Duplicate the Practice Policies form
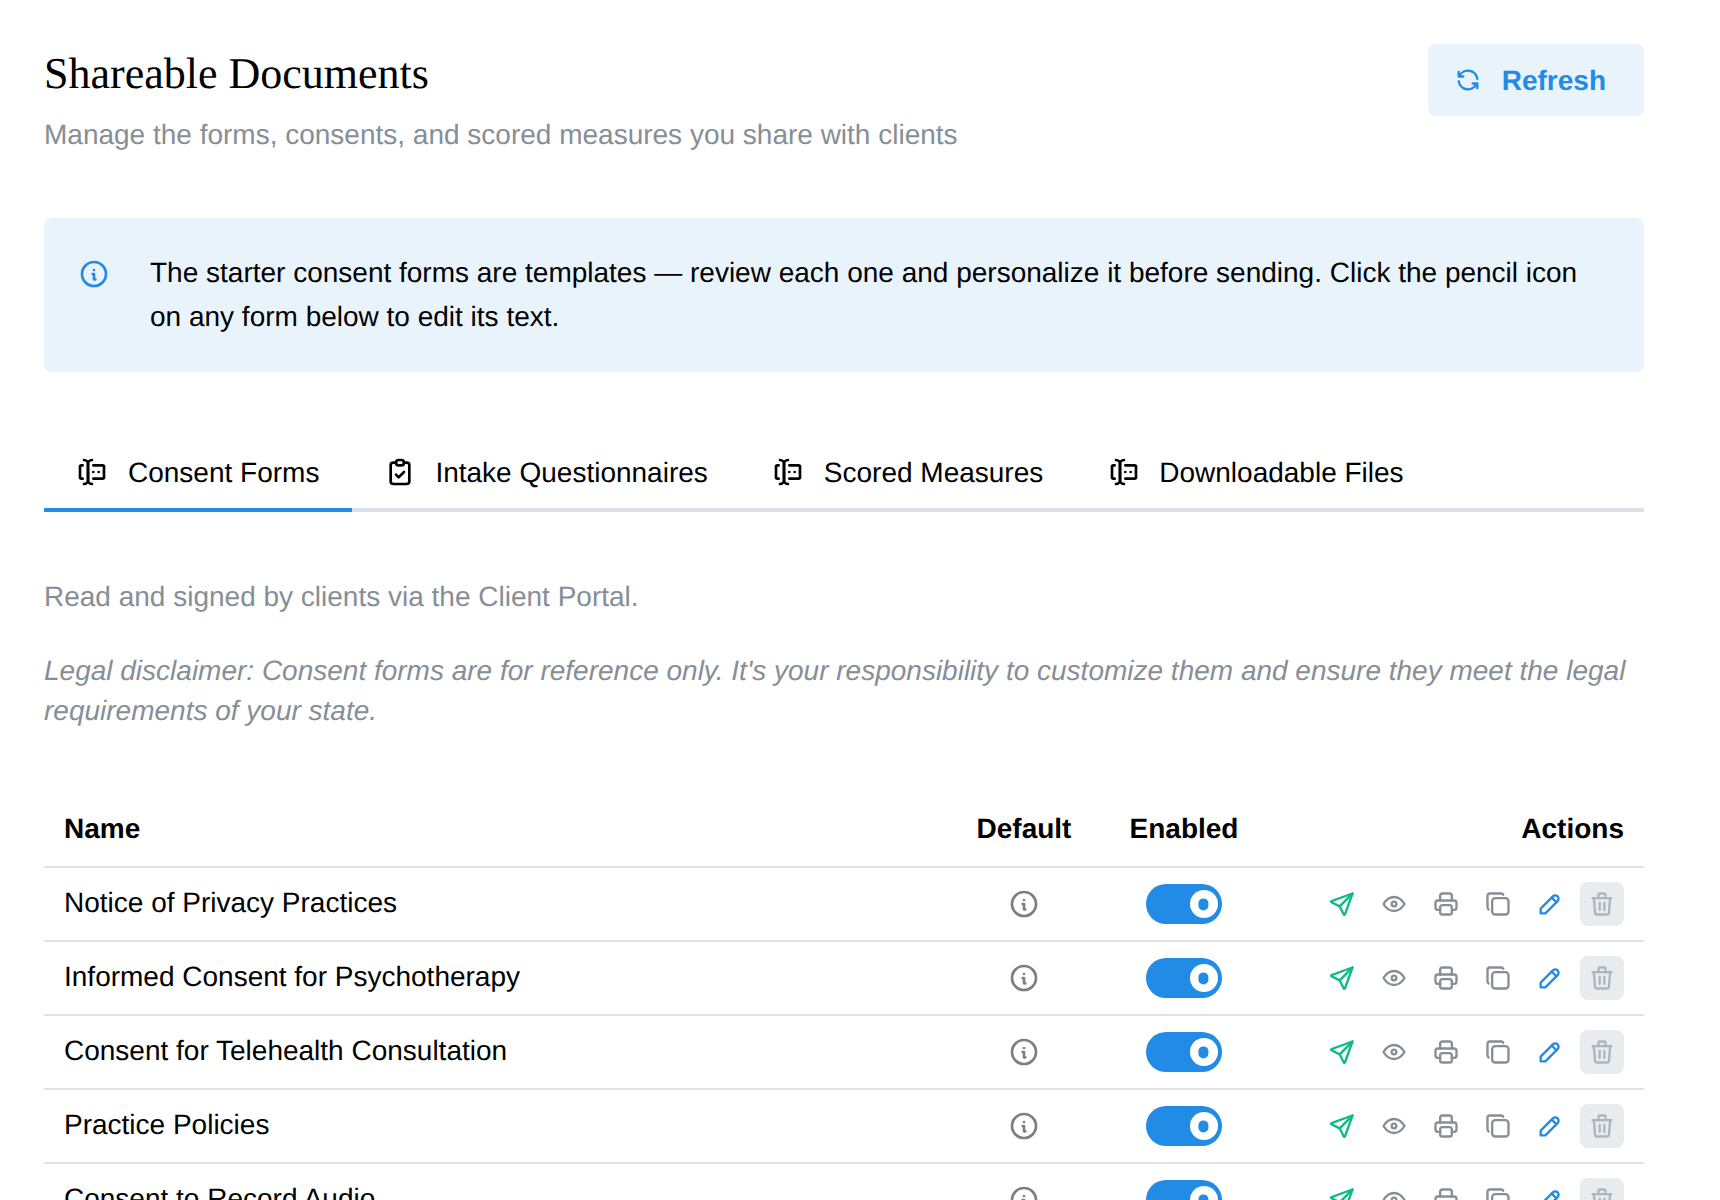This screenshot has width=1720, height=1200. [x=1498, y=1126]
